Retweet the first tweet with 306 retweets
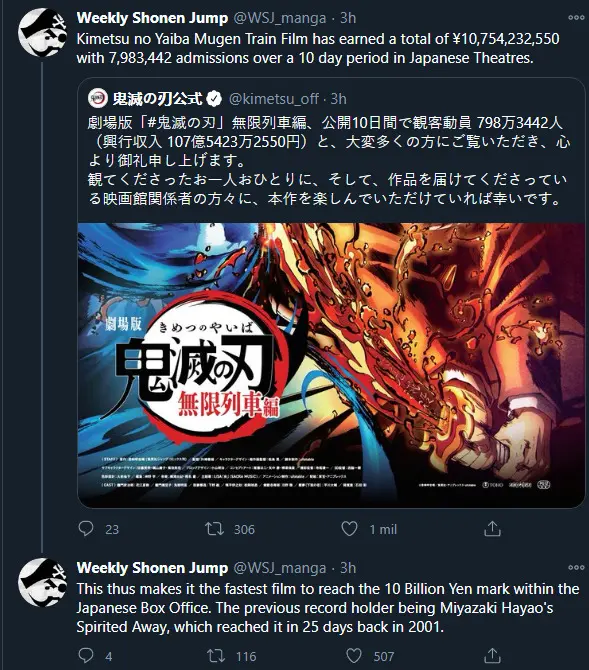The image size is (589, 670). pos(214,529)
